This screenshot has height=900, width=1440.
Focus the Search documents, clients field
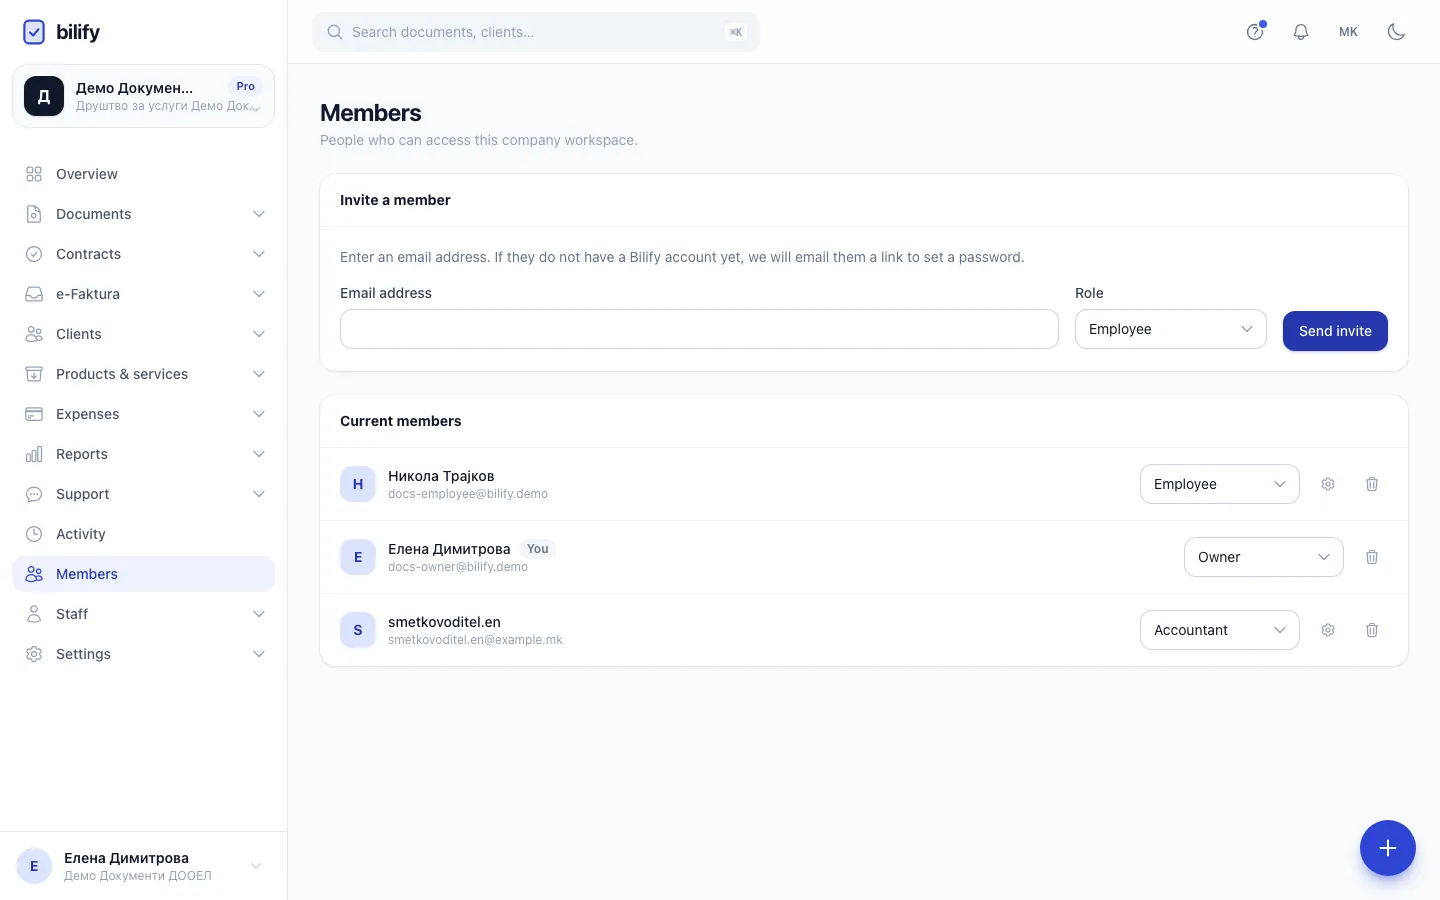tap(536, 32)
